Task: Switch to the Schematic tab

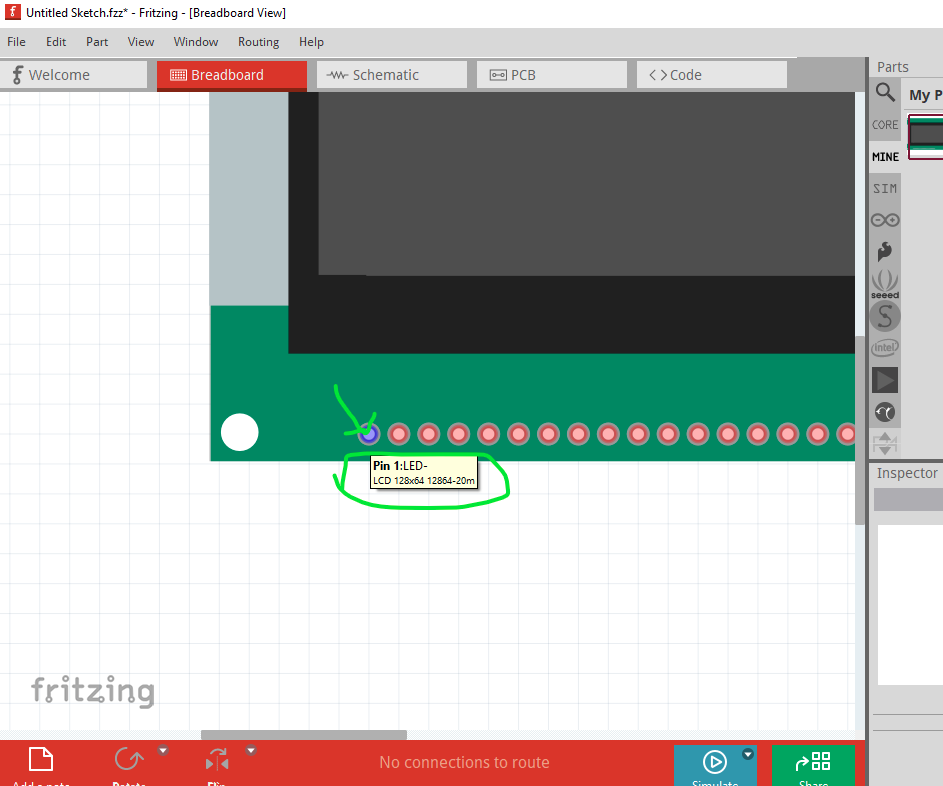Action: [x=392, y=75]
